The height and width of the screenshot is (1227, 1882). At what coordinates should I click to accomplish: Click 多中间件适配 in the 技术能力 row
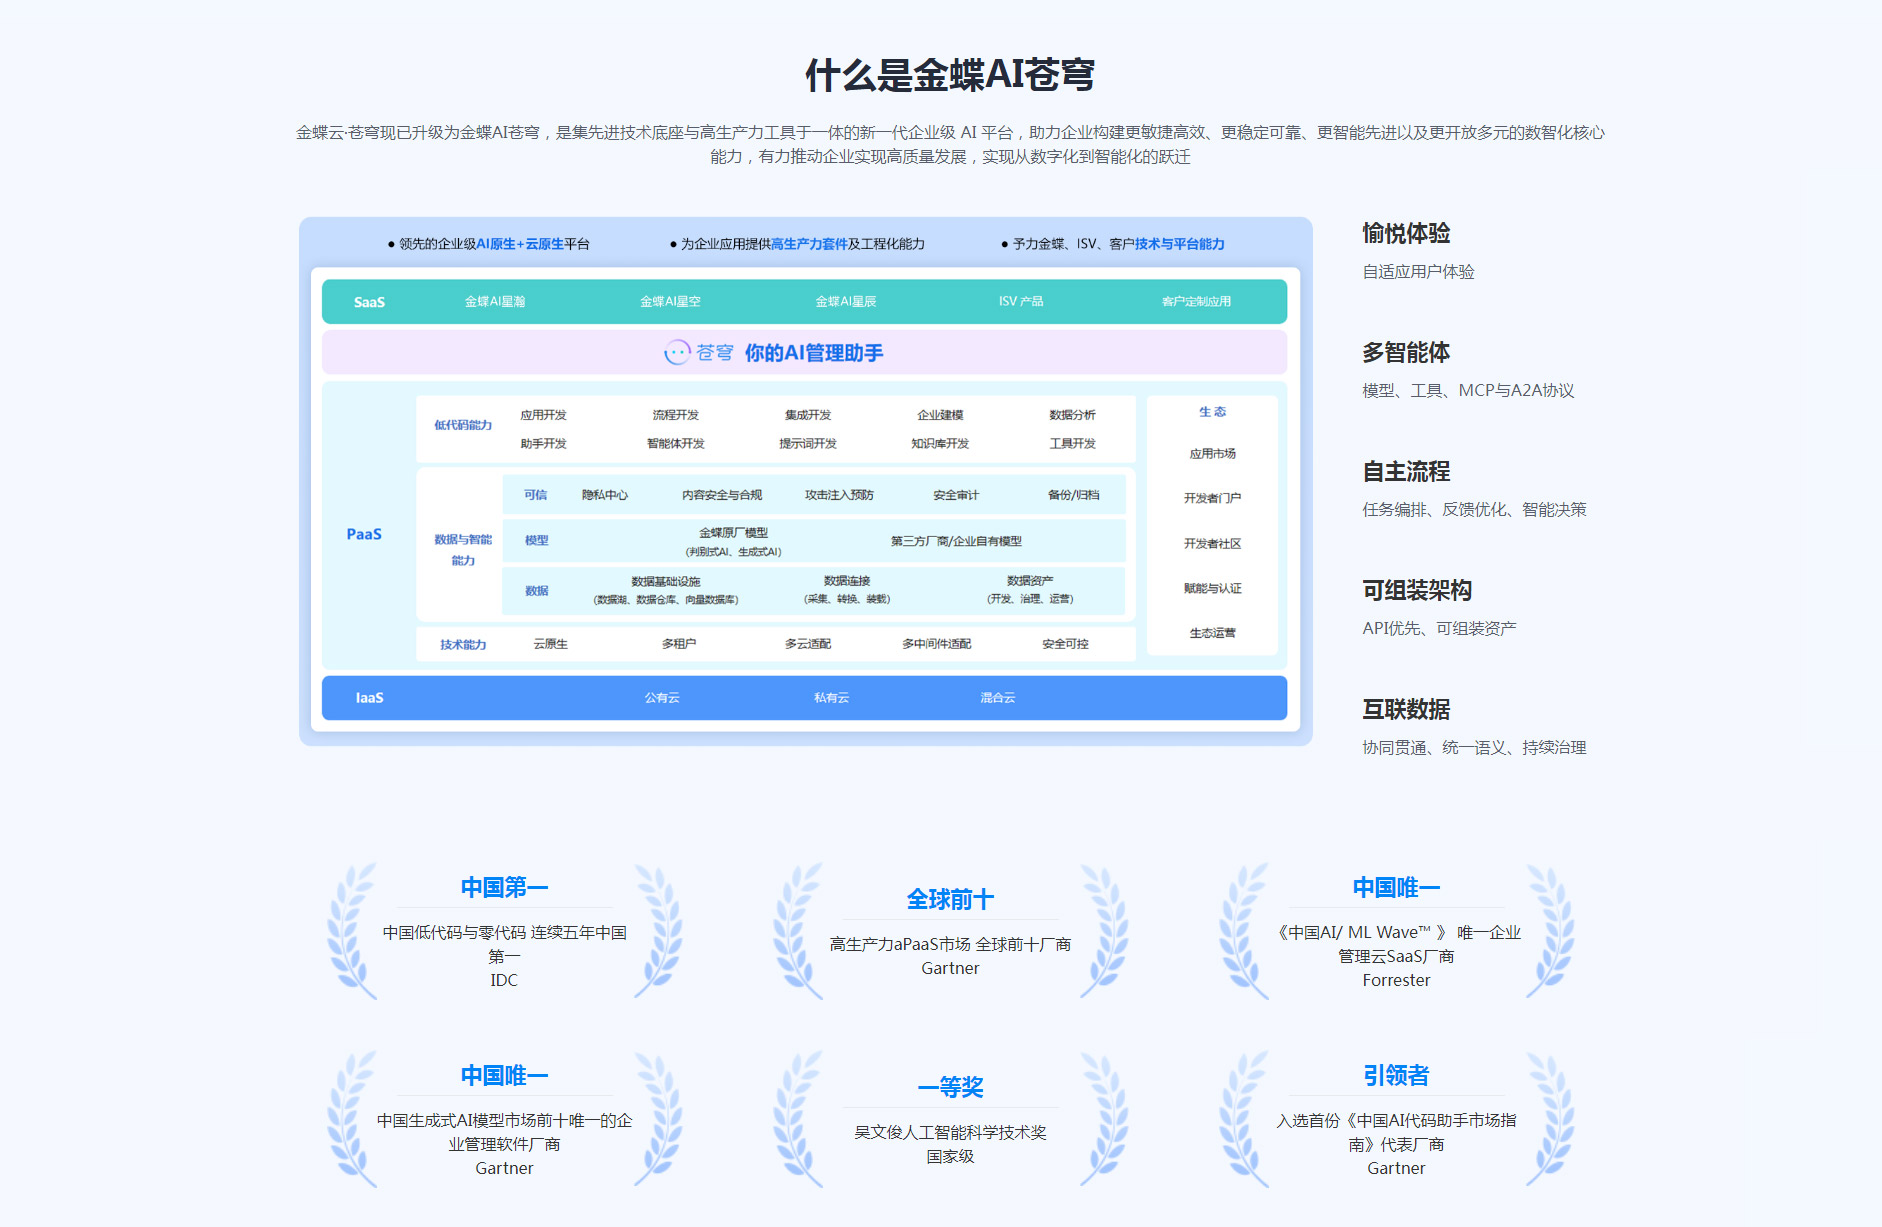click(x=937, y=644)
